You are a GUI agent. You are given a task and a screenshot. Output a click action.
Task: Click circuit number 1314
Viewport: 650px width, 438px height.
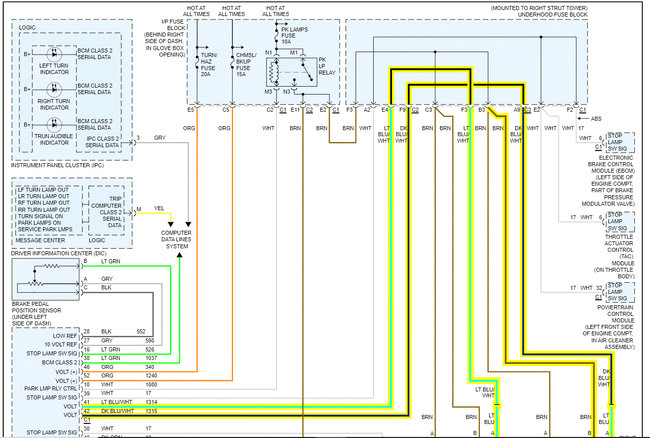(151, 402)
